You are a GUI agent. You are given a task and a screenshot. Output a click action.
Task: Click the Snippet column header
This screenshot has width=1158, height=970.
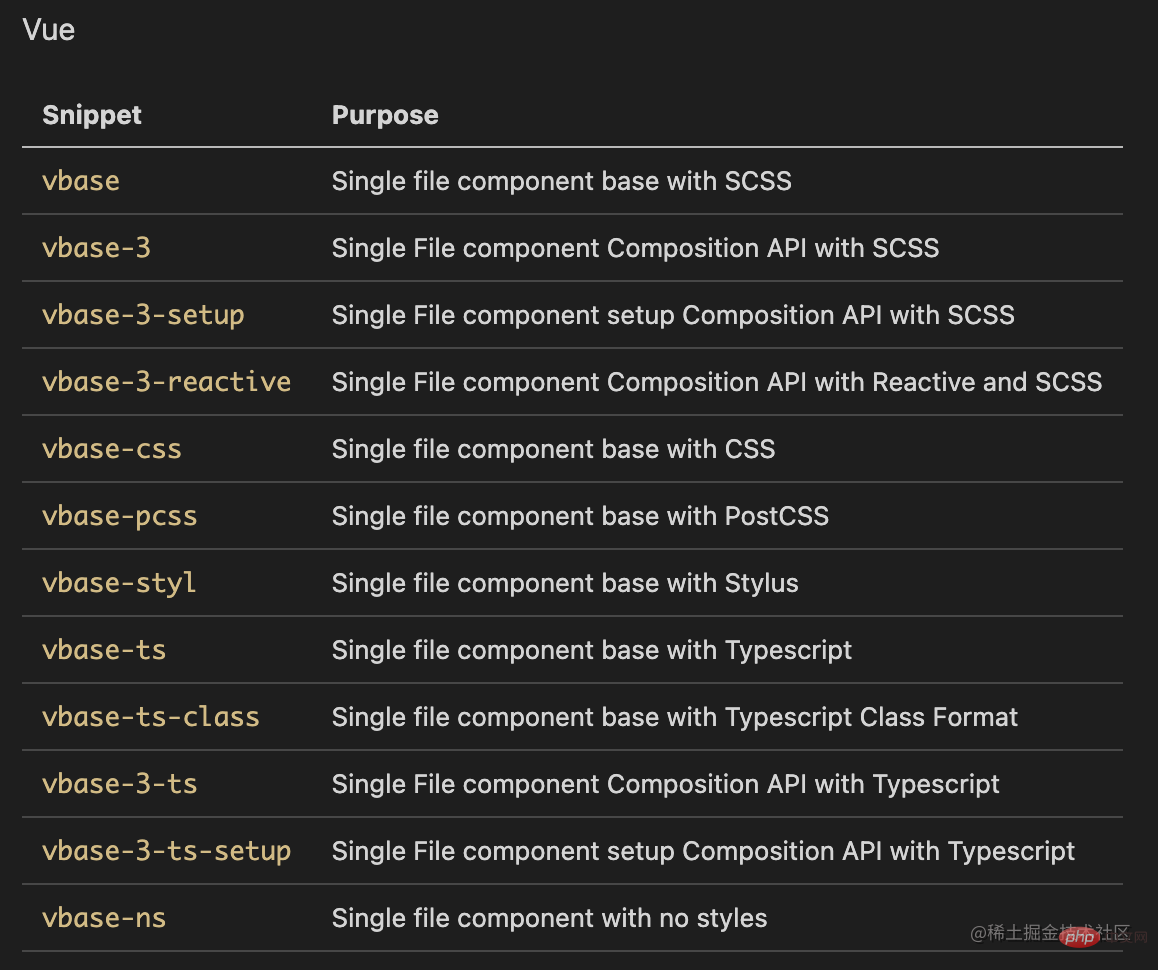(x=92, y=115)
